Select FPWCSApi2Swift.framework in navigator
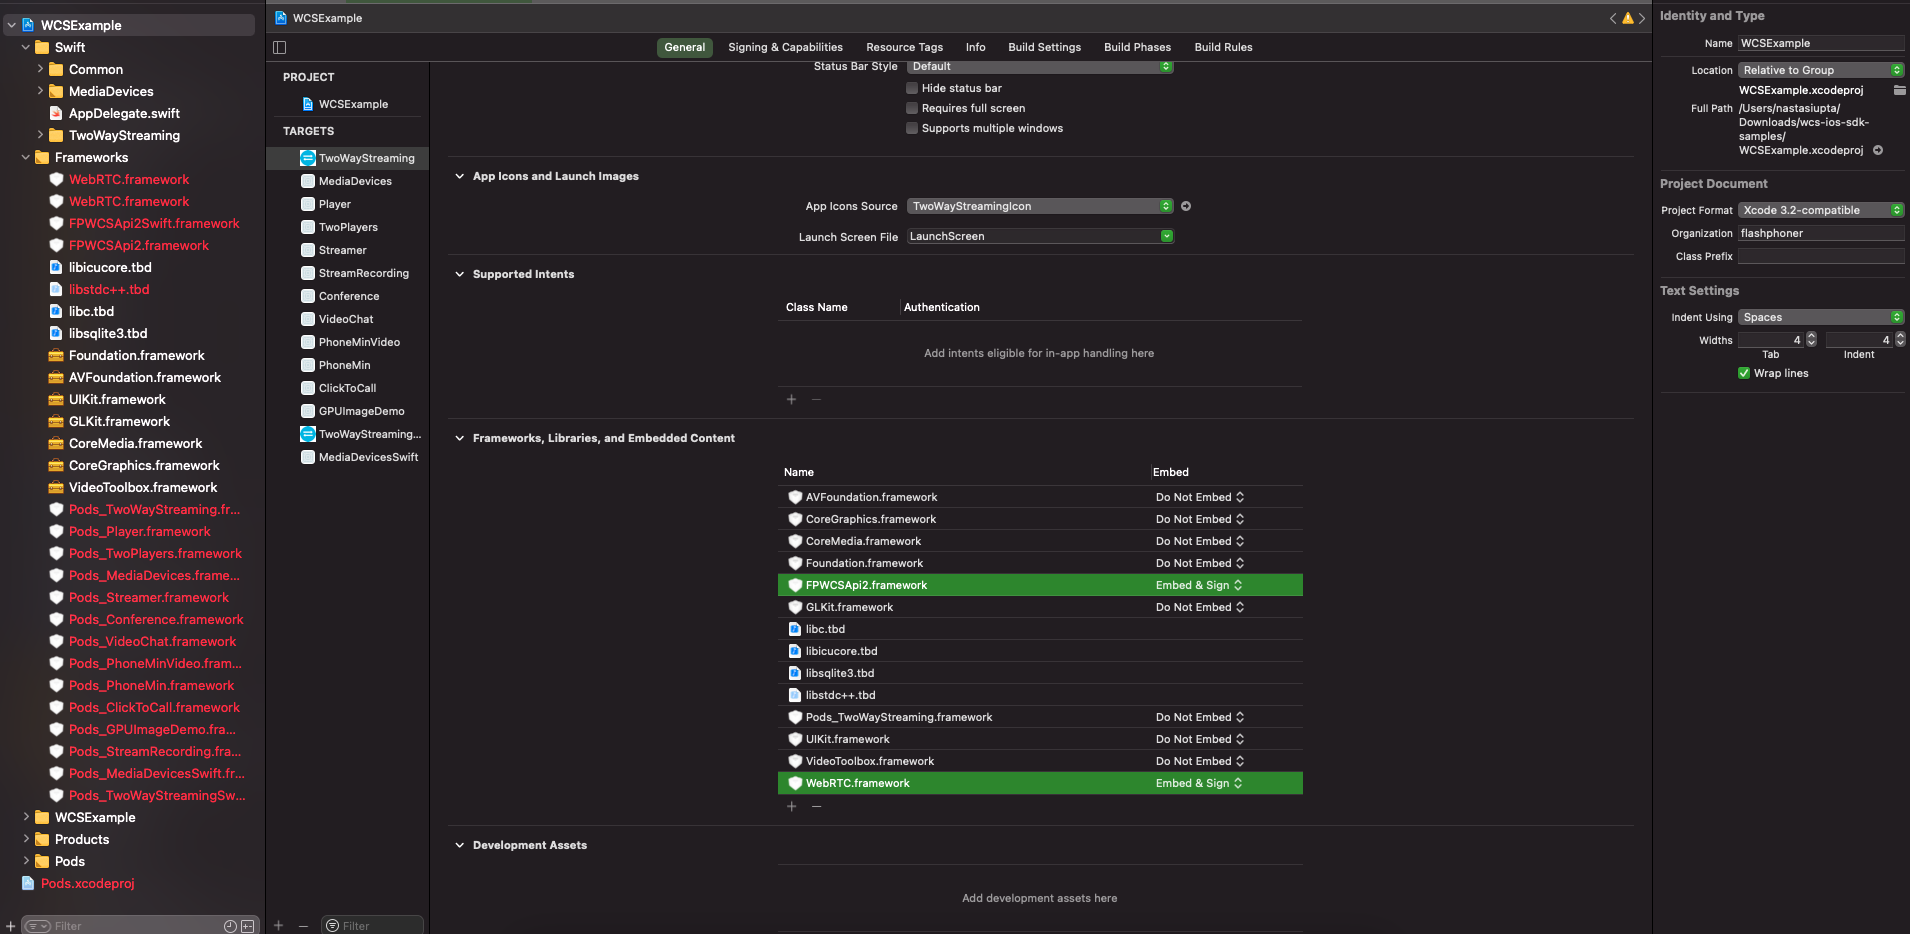The image size is (1910, 934). pos(154,223)
